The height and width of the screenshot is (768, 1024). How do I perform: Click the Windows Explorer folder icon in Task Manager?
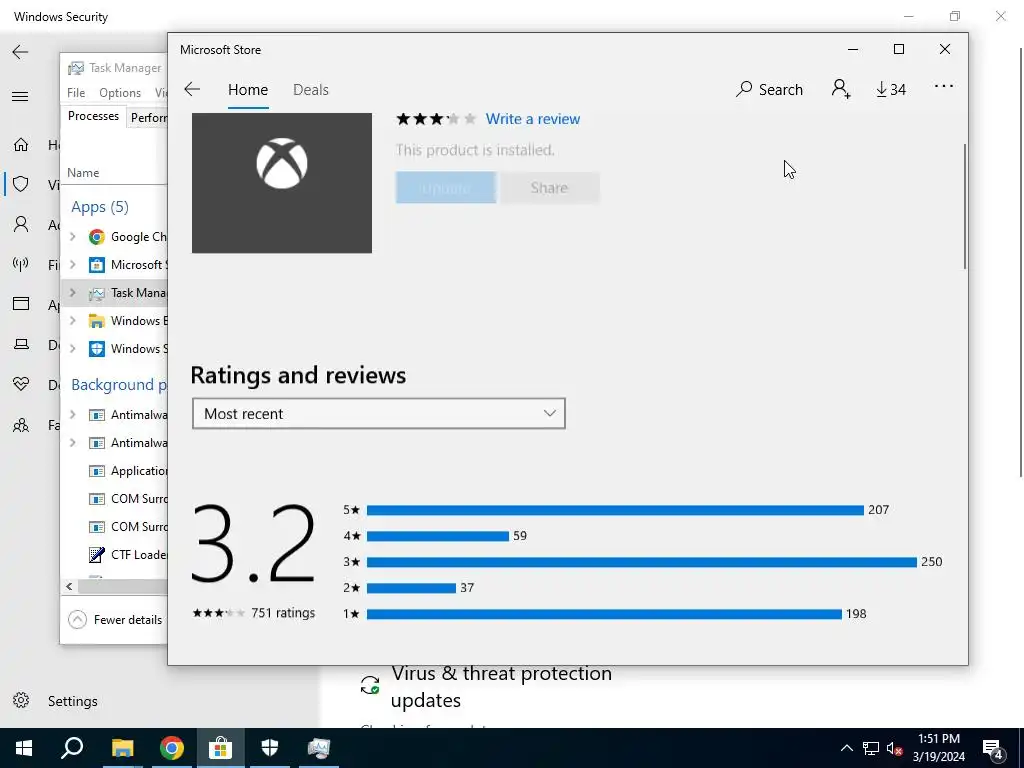(x=97, y=321)
